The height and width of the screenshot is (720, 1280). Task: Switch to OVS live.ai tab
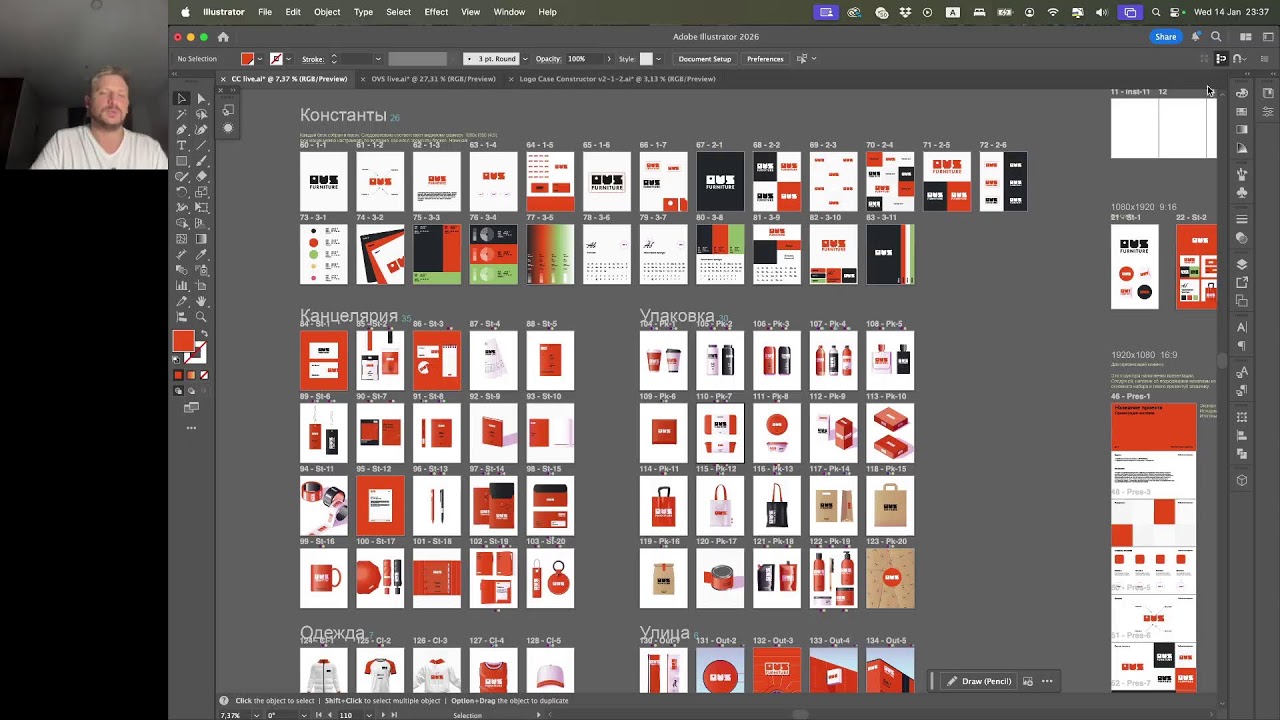(433, 79)
